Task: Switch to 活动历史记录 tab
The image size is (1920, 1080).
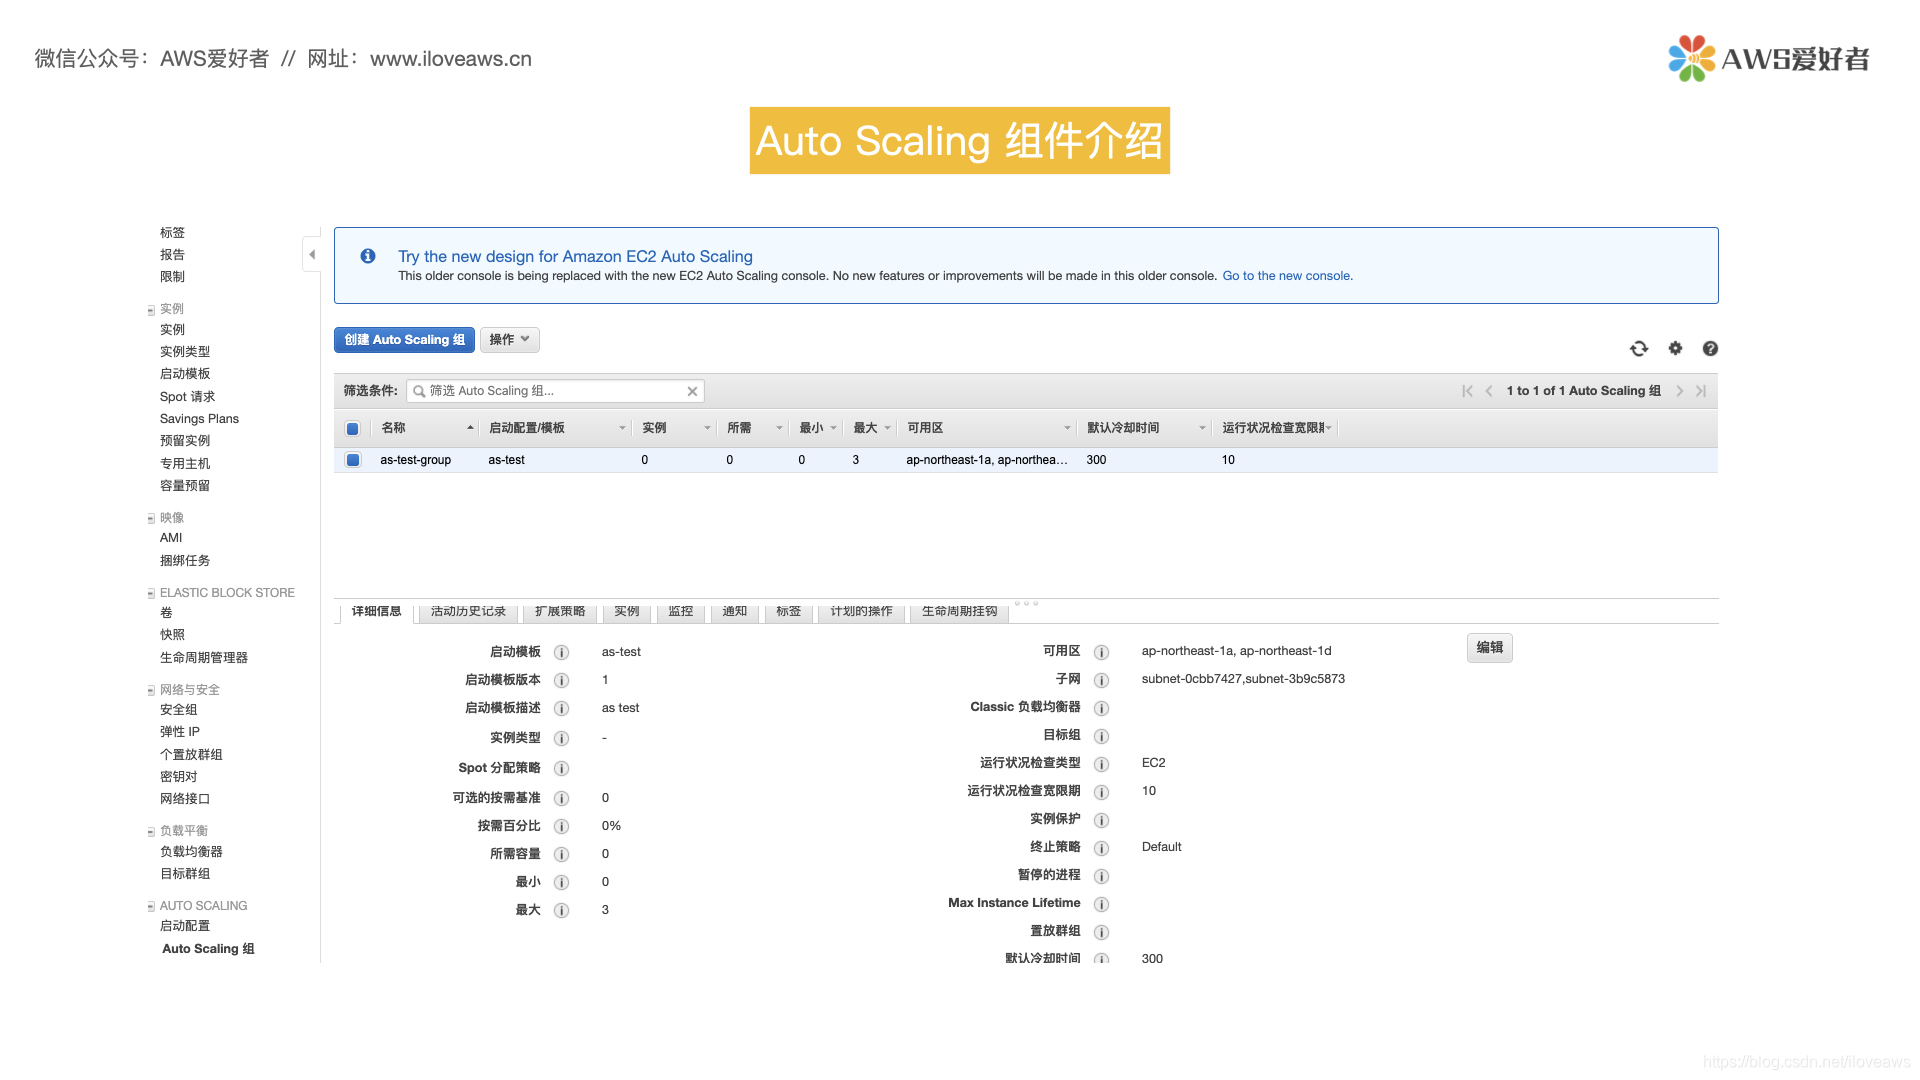Action: [468, 612]
